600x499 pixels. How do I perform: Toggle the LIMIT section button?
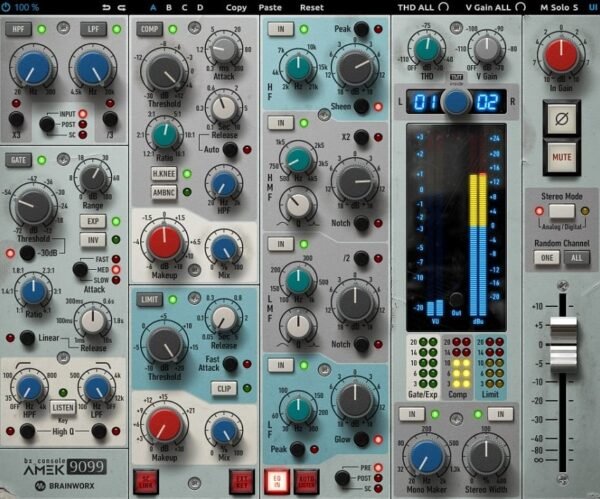coord(149,300)
